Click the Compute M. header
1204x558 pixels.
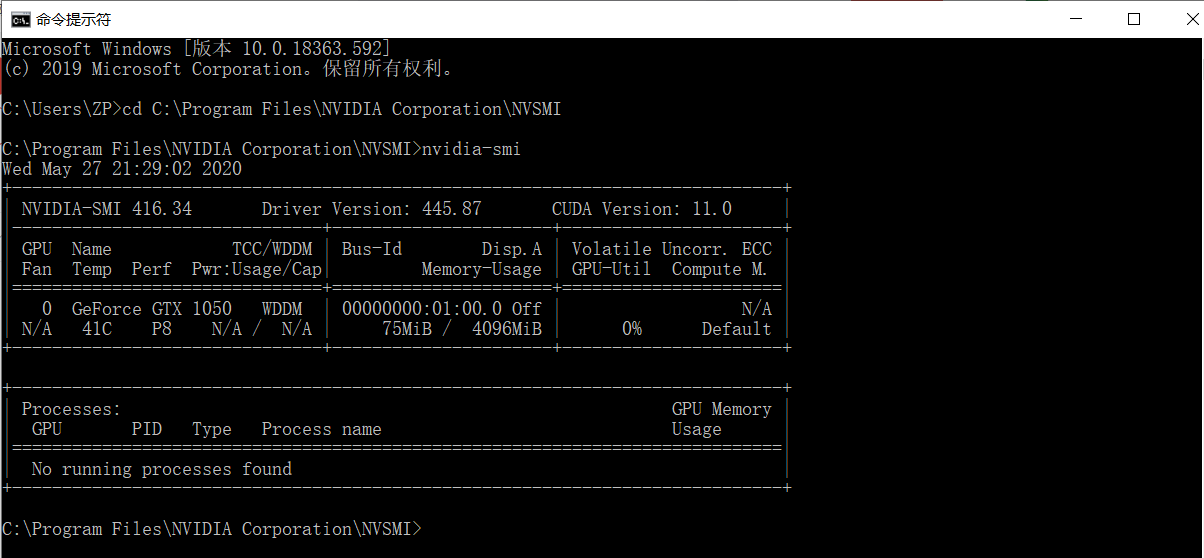pyautogui.click(x=721, y=269)
